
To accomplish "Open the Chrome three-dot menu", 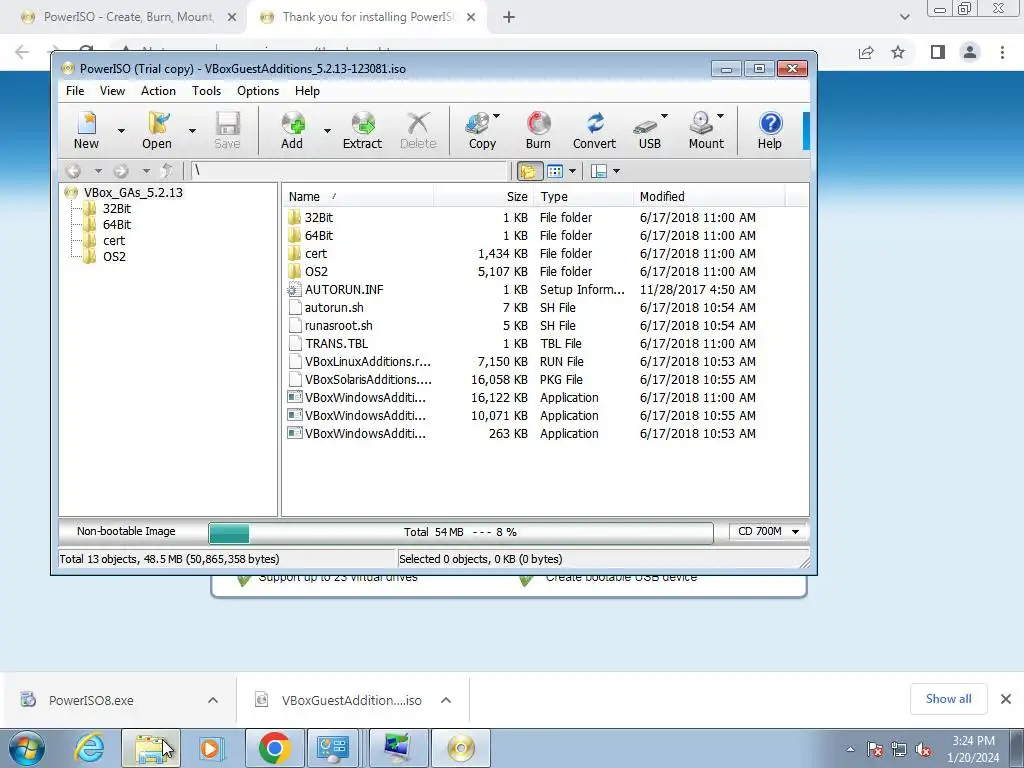I will (1002, 52).
